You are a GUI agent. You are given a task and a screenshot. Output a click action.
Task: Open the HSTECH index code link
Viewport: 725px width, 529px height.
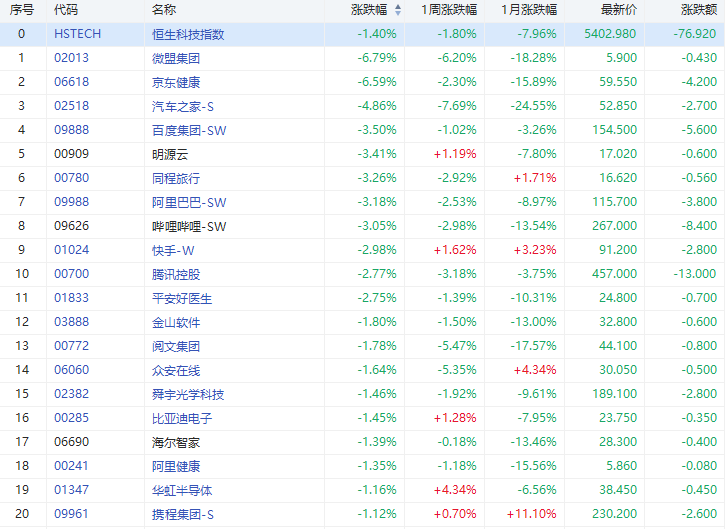click(77, 34)
